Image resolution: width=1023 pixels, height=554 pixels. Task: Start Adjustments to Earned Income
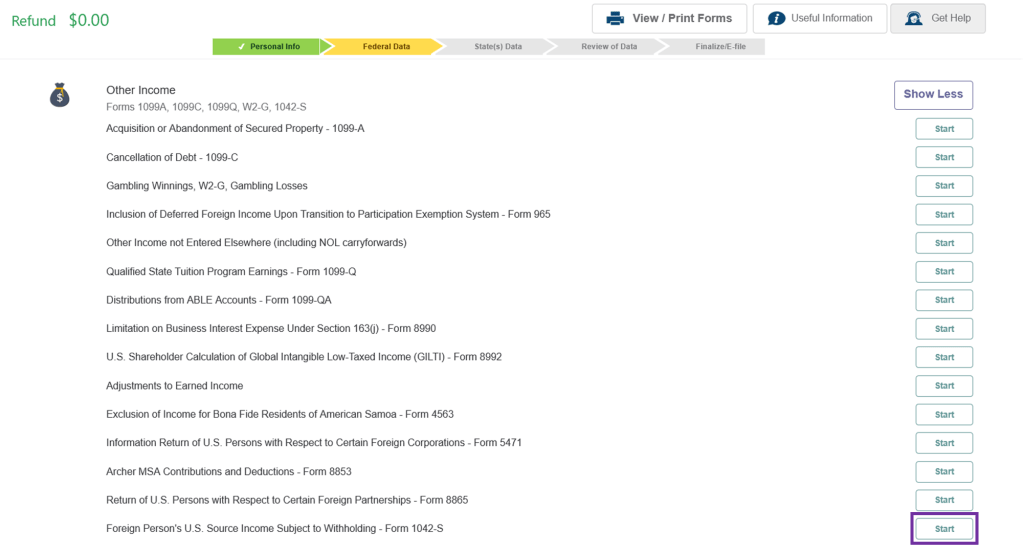944,386
